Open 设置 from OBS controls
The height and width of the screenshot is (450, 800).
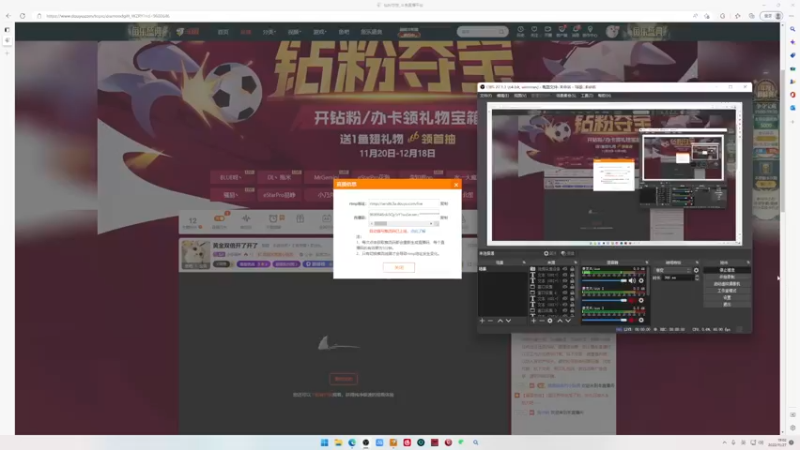(727, 297)
